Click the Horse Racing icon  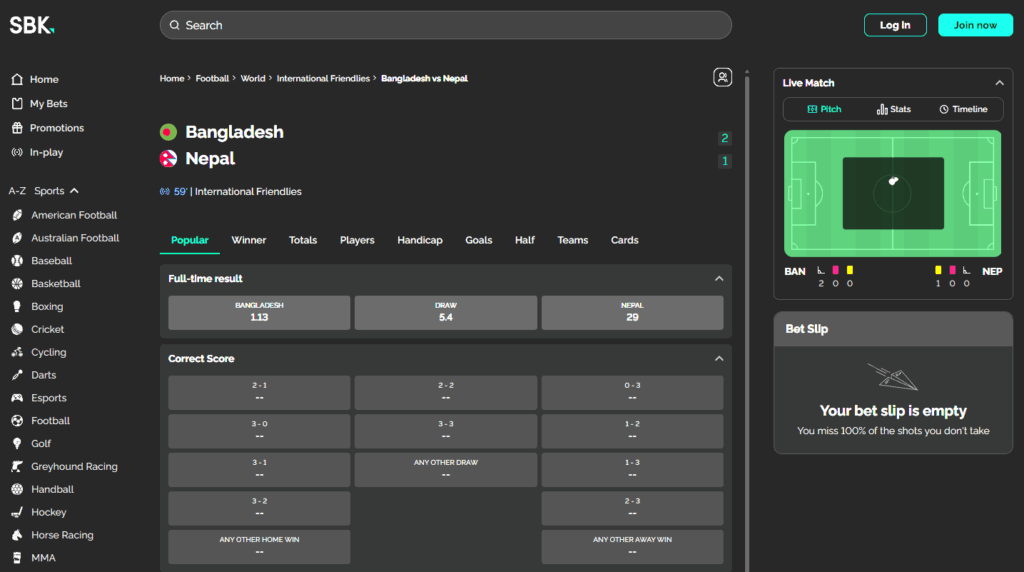click(17, 535)
